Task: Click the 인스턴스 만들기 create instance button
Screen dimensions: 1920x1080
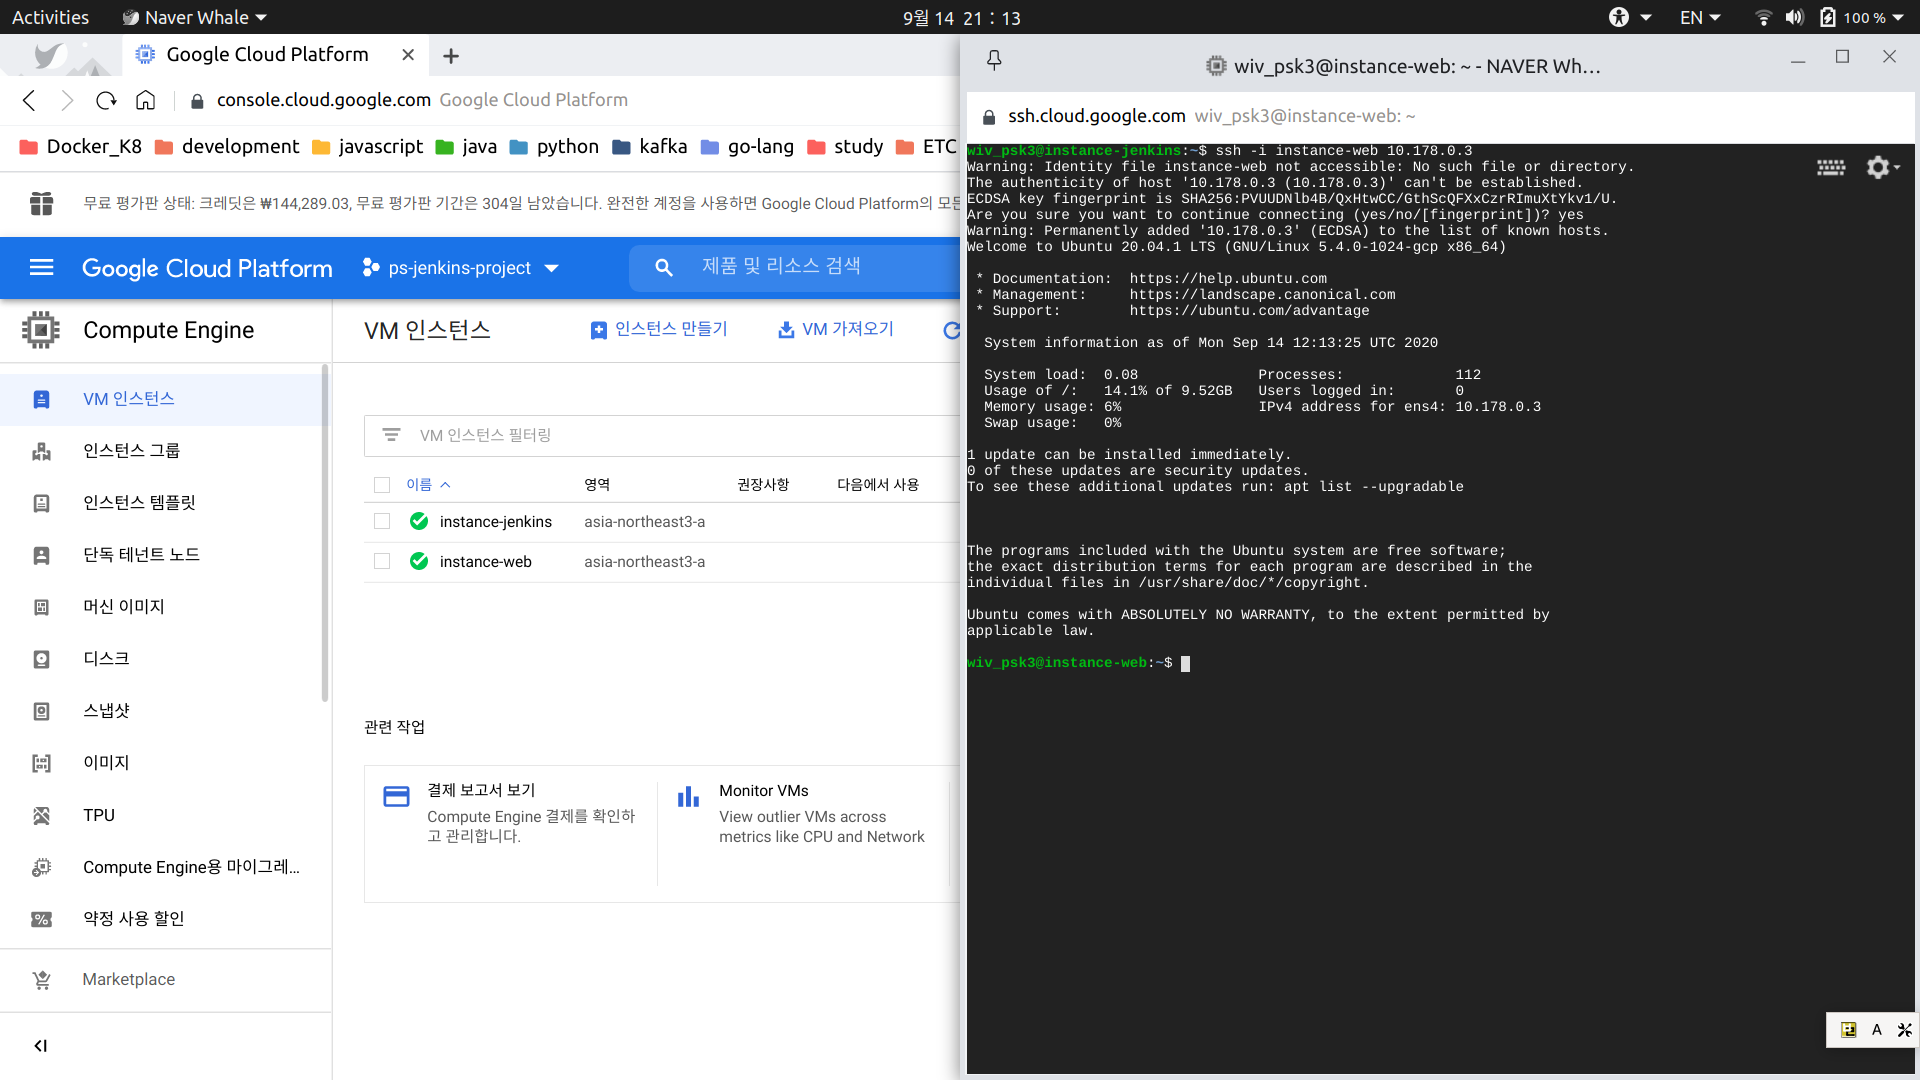Action: (659, 329)
